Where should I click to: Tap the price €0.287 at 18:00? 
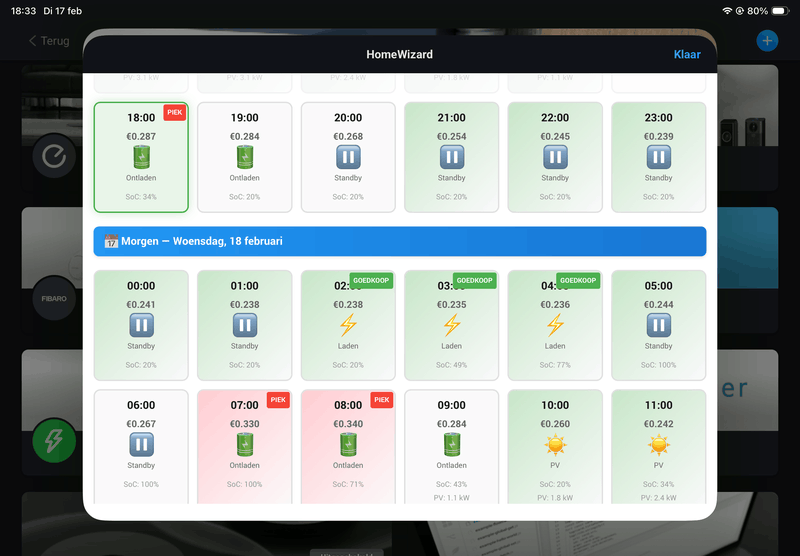[x=141, y=136]
